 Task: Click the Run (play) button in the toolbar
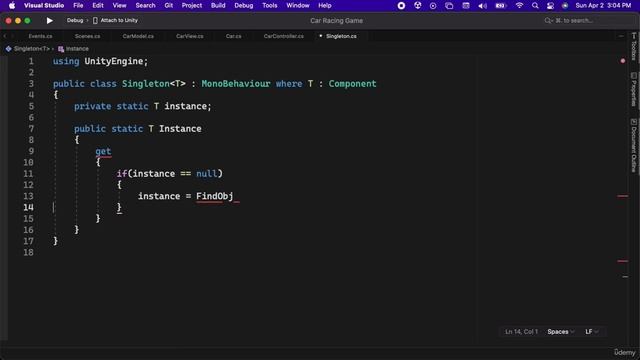click(x=49, y=20)
